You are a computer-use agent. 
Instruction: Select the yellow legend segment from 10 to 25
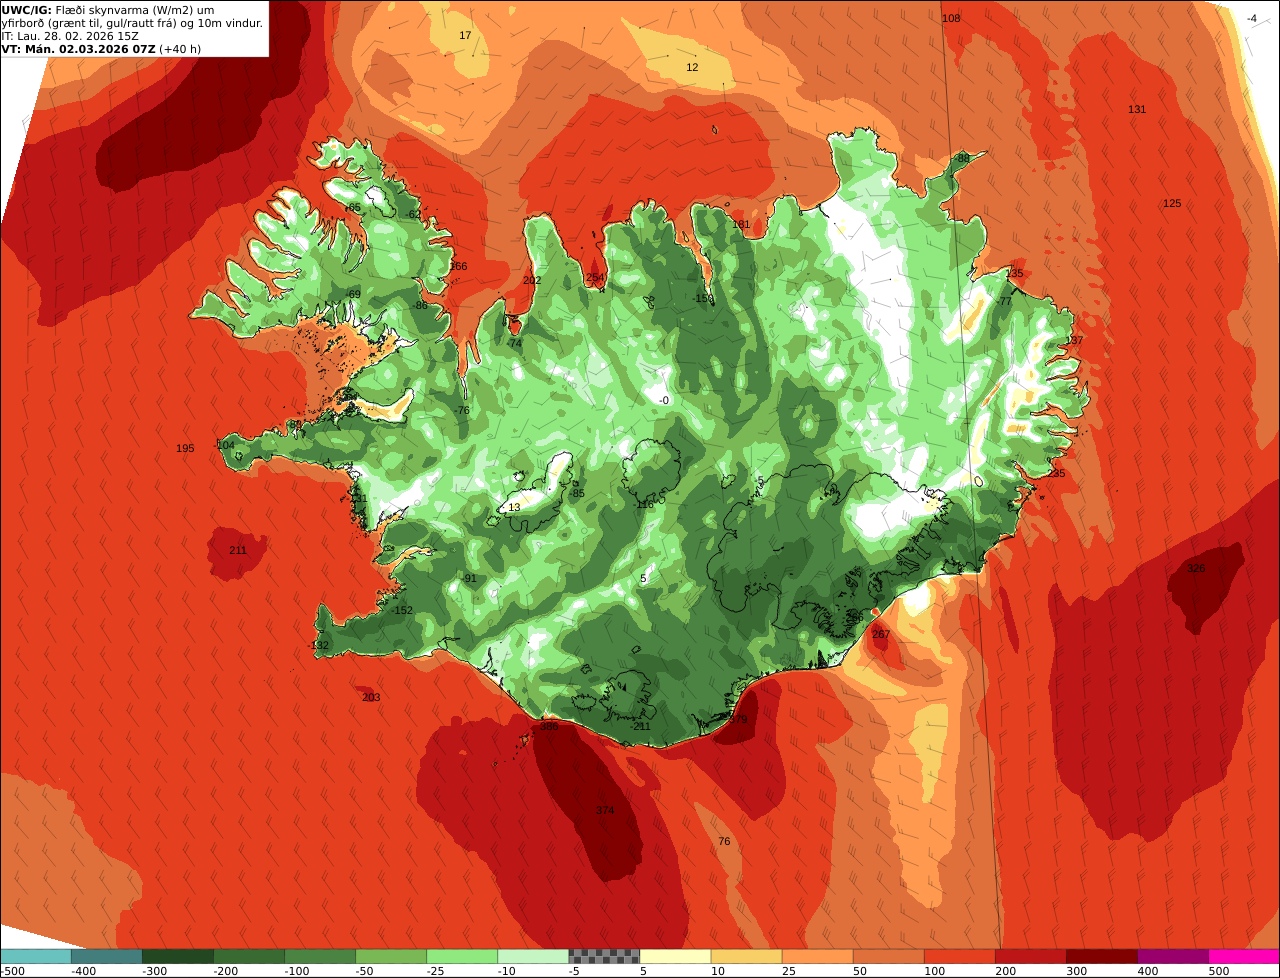pos(746,956)
